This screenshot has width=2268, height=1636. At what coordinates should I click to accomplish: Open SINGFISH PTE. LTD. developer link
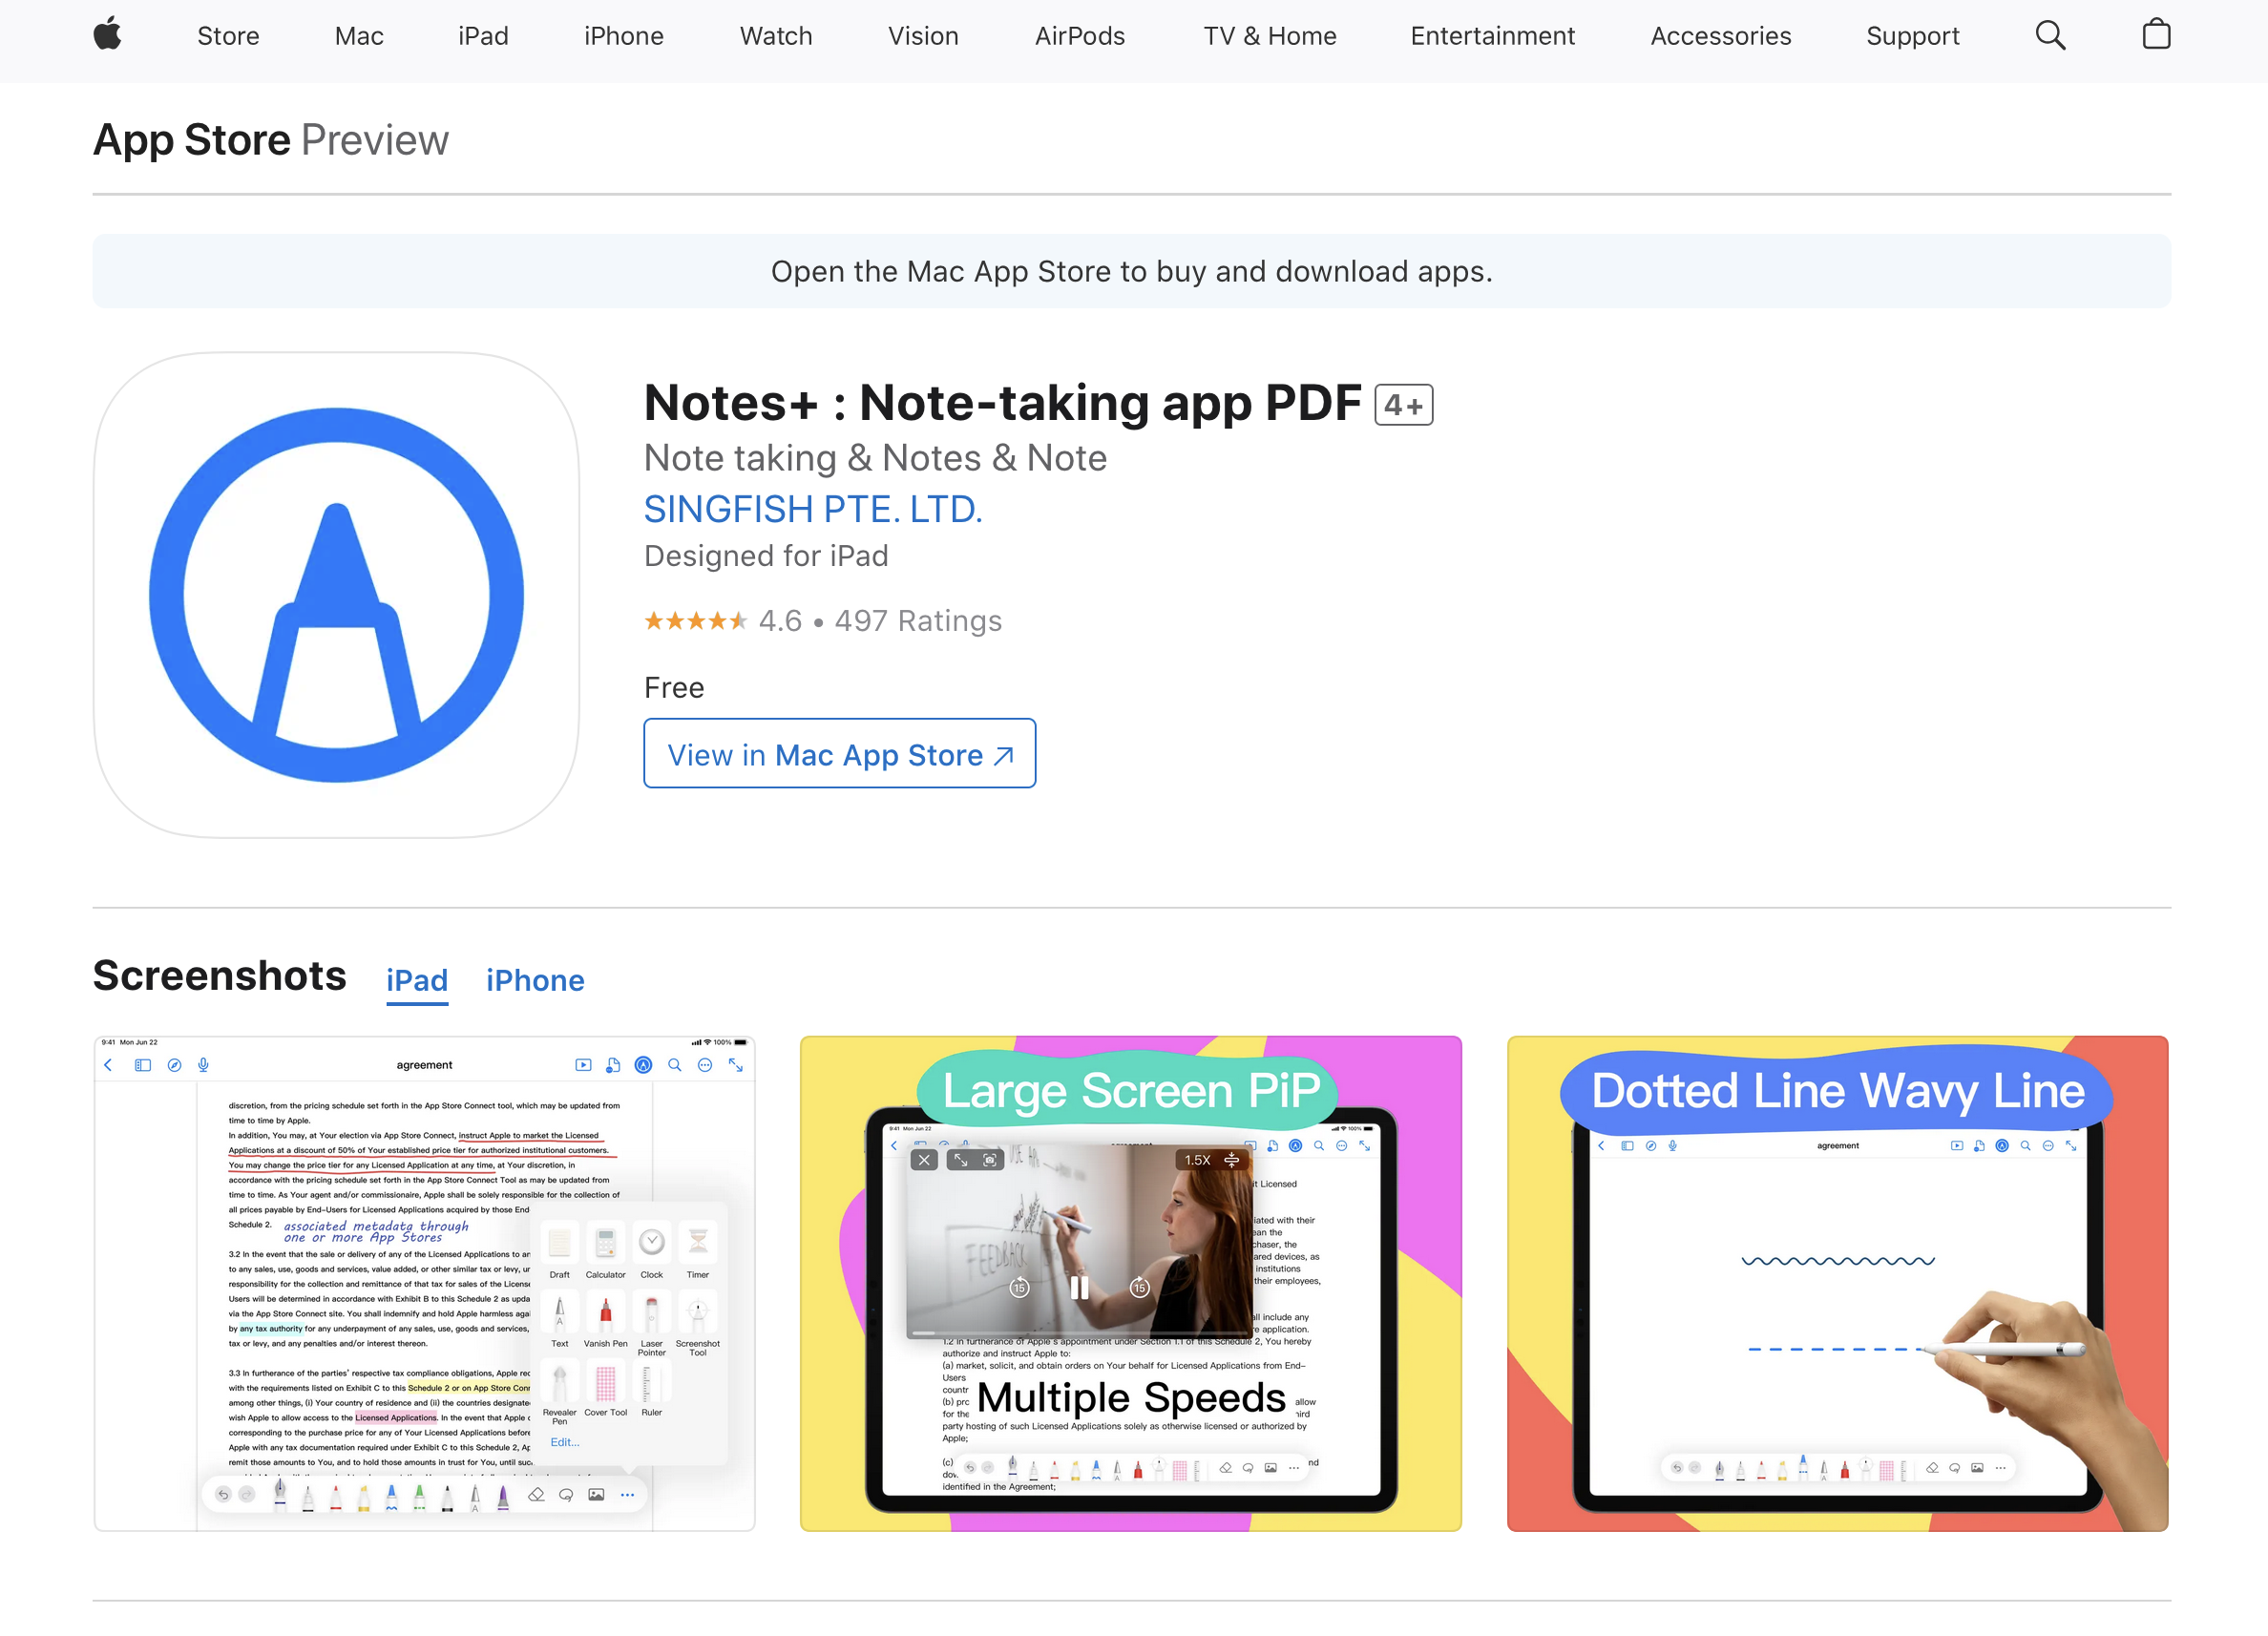[x=813, y=509]
